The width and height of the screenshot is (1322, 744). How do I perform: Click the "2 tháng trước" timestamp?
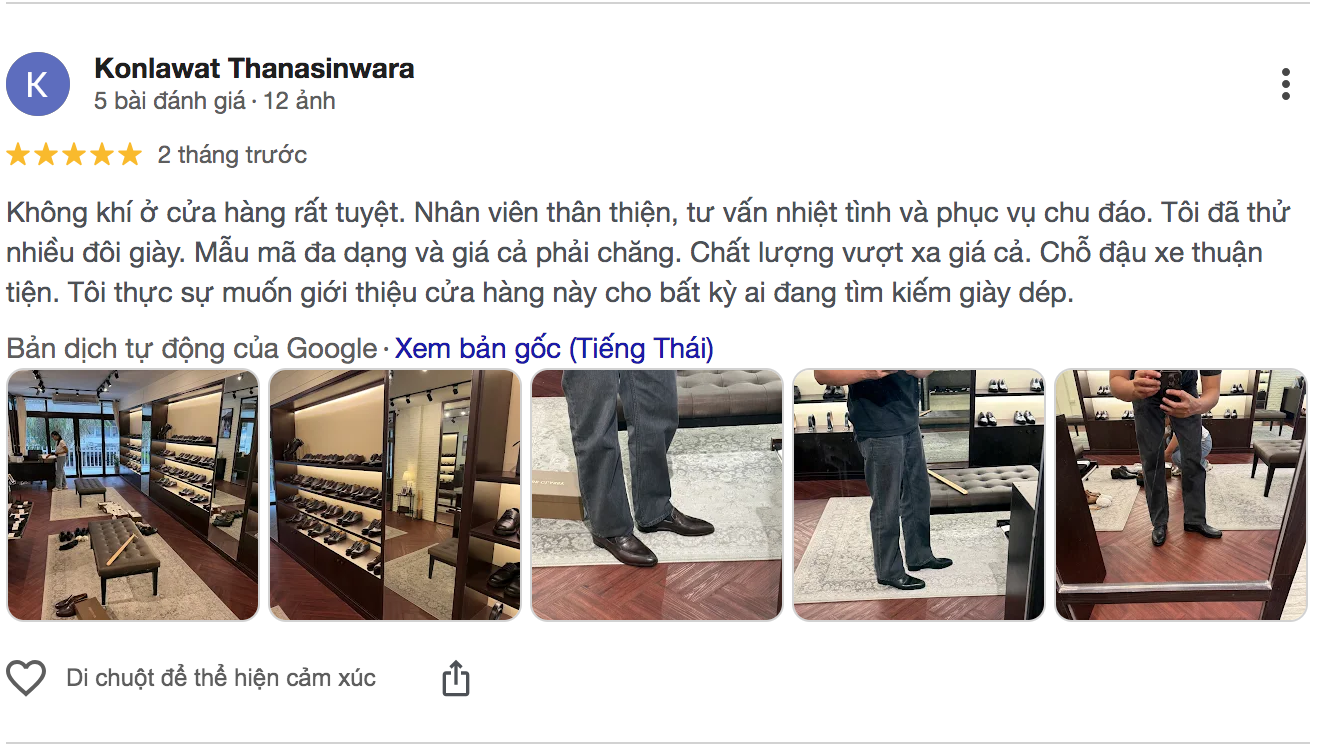(232, 155)
